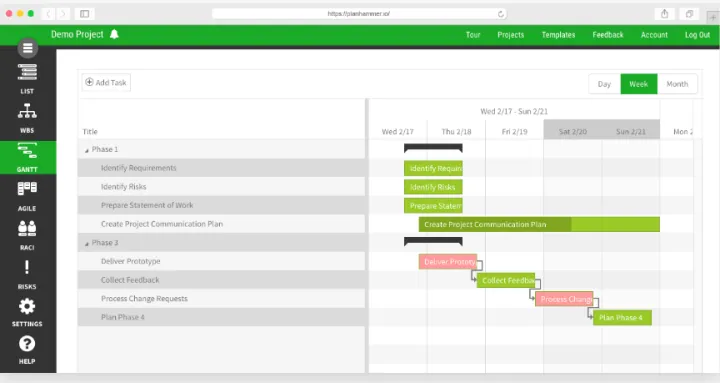Click Log Out in top bar
Image resolution: width=720 pixels, height=383 pixels.
pos(698,34)
